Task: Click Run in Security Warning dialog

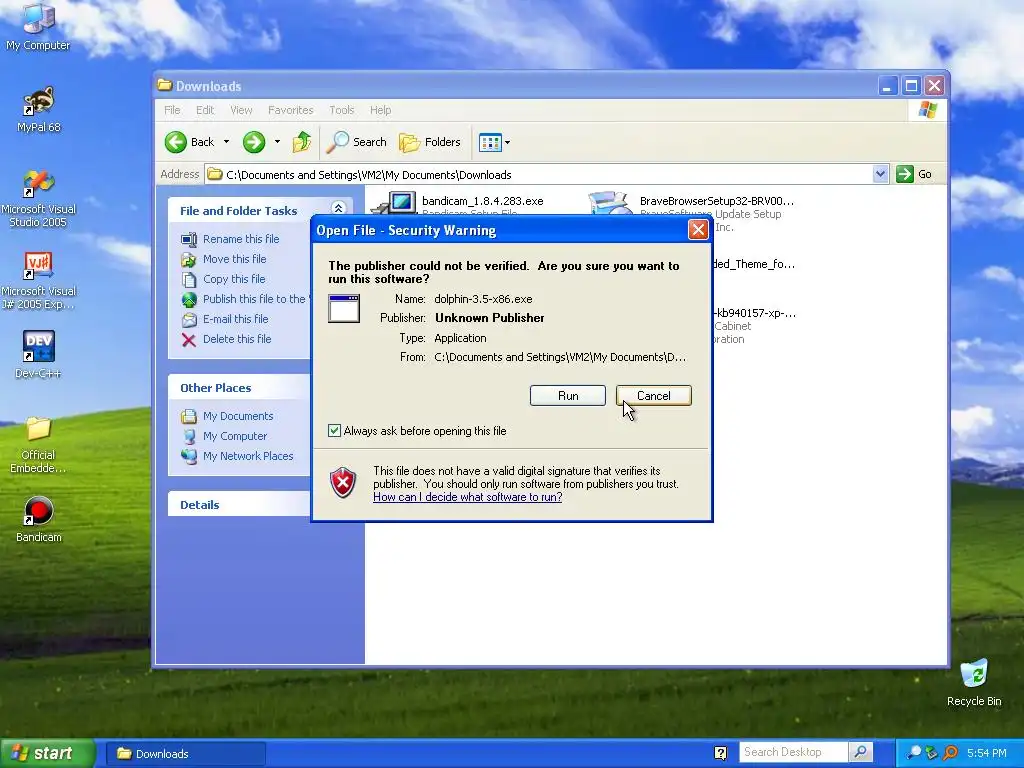Action: click(568, 396)
